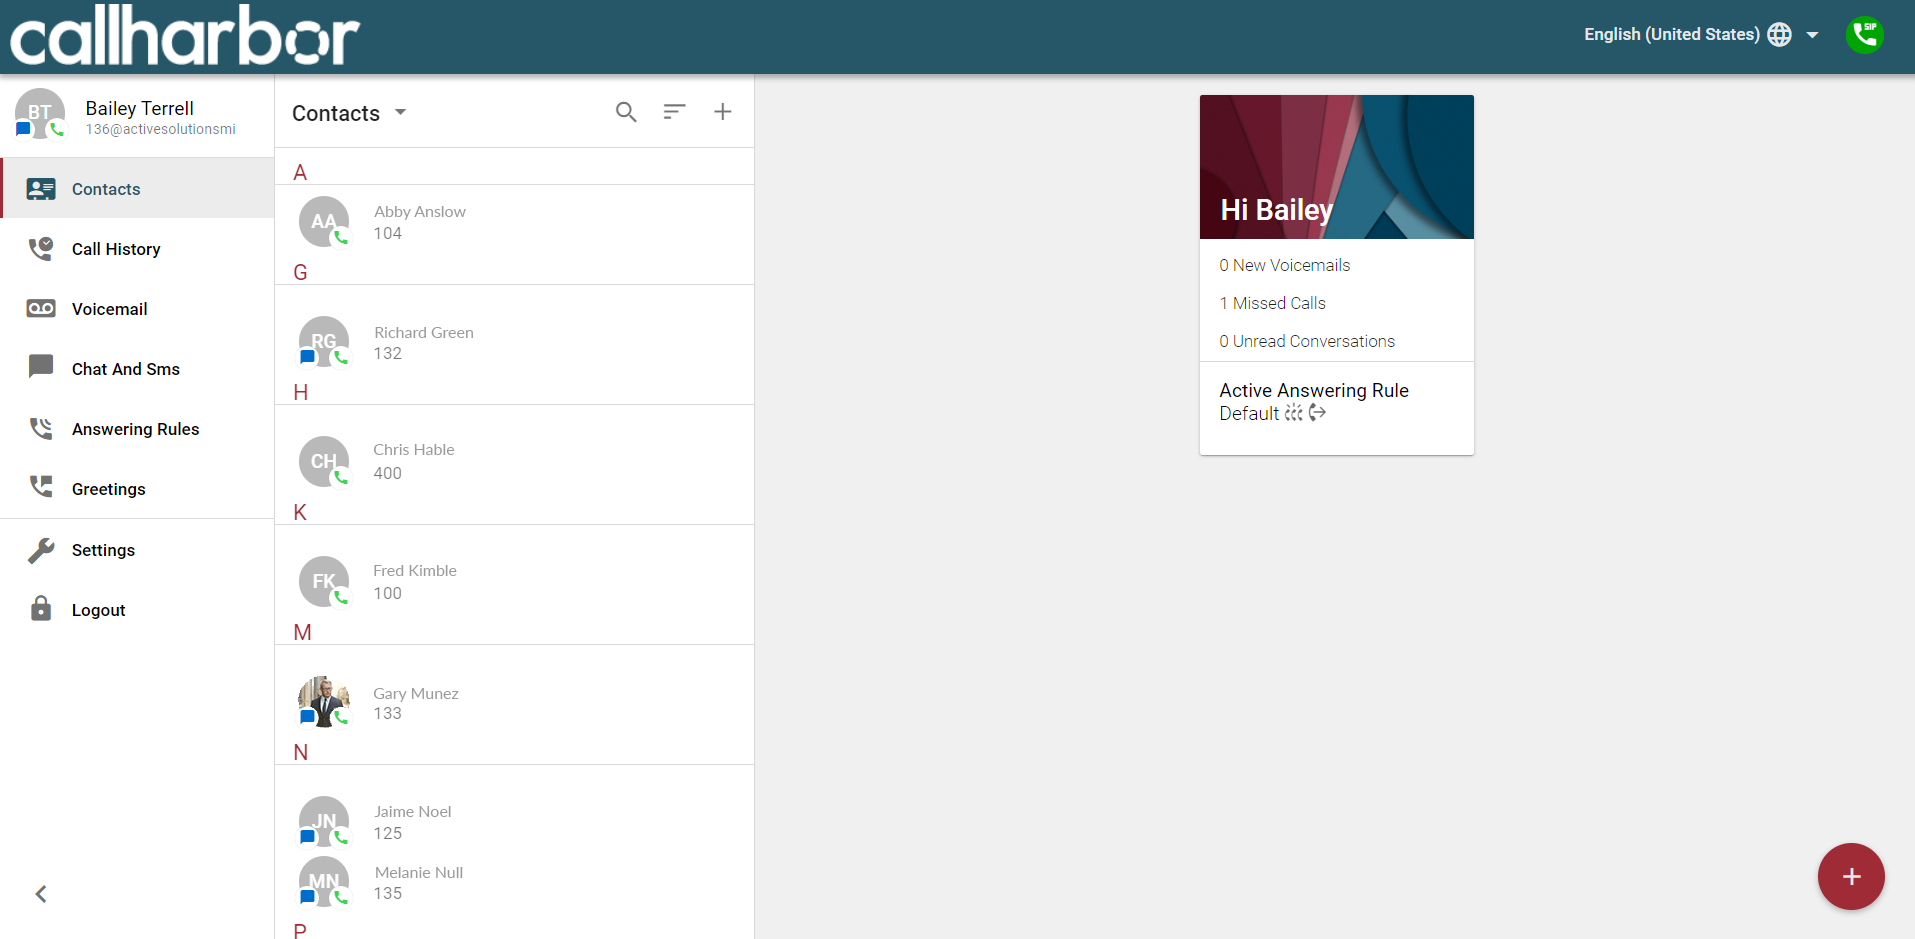The height and width of the screenshot is (939, 1915).
Task: Click the Bailey Terrell profile avatar
Action: click(40, 112)
